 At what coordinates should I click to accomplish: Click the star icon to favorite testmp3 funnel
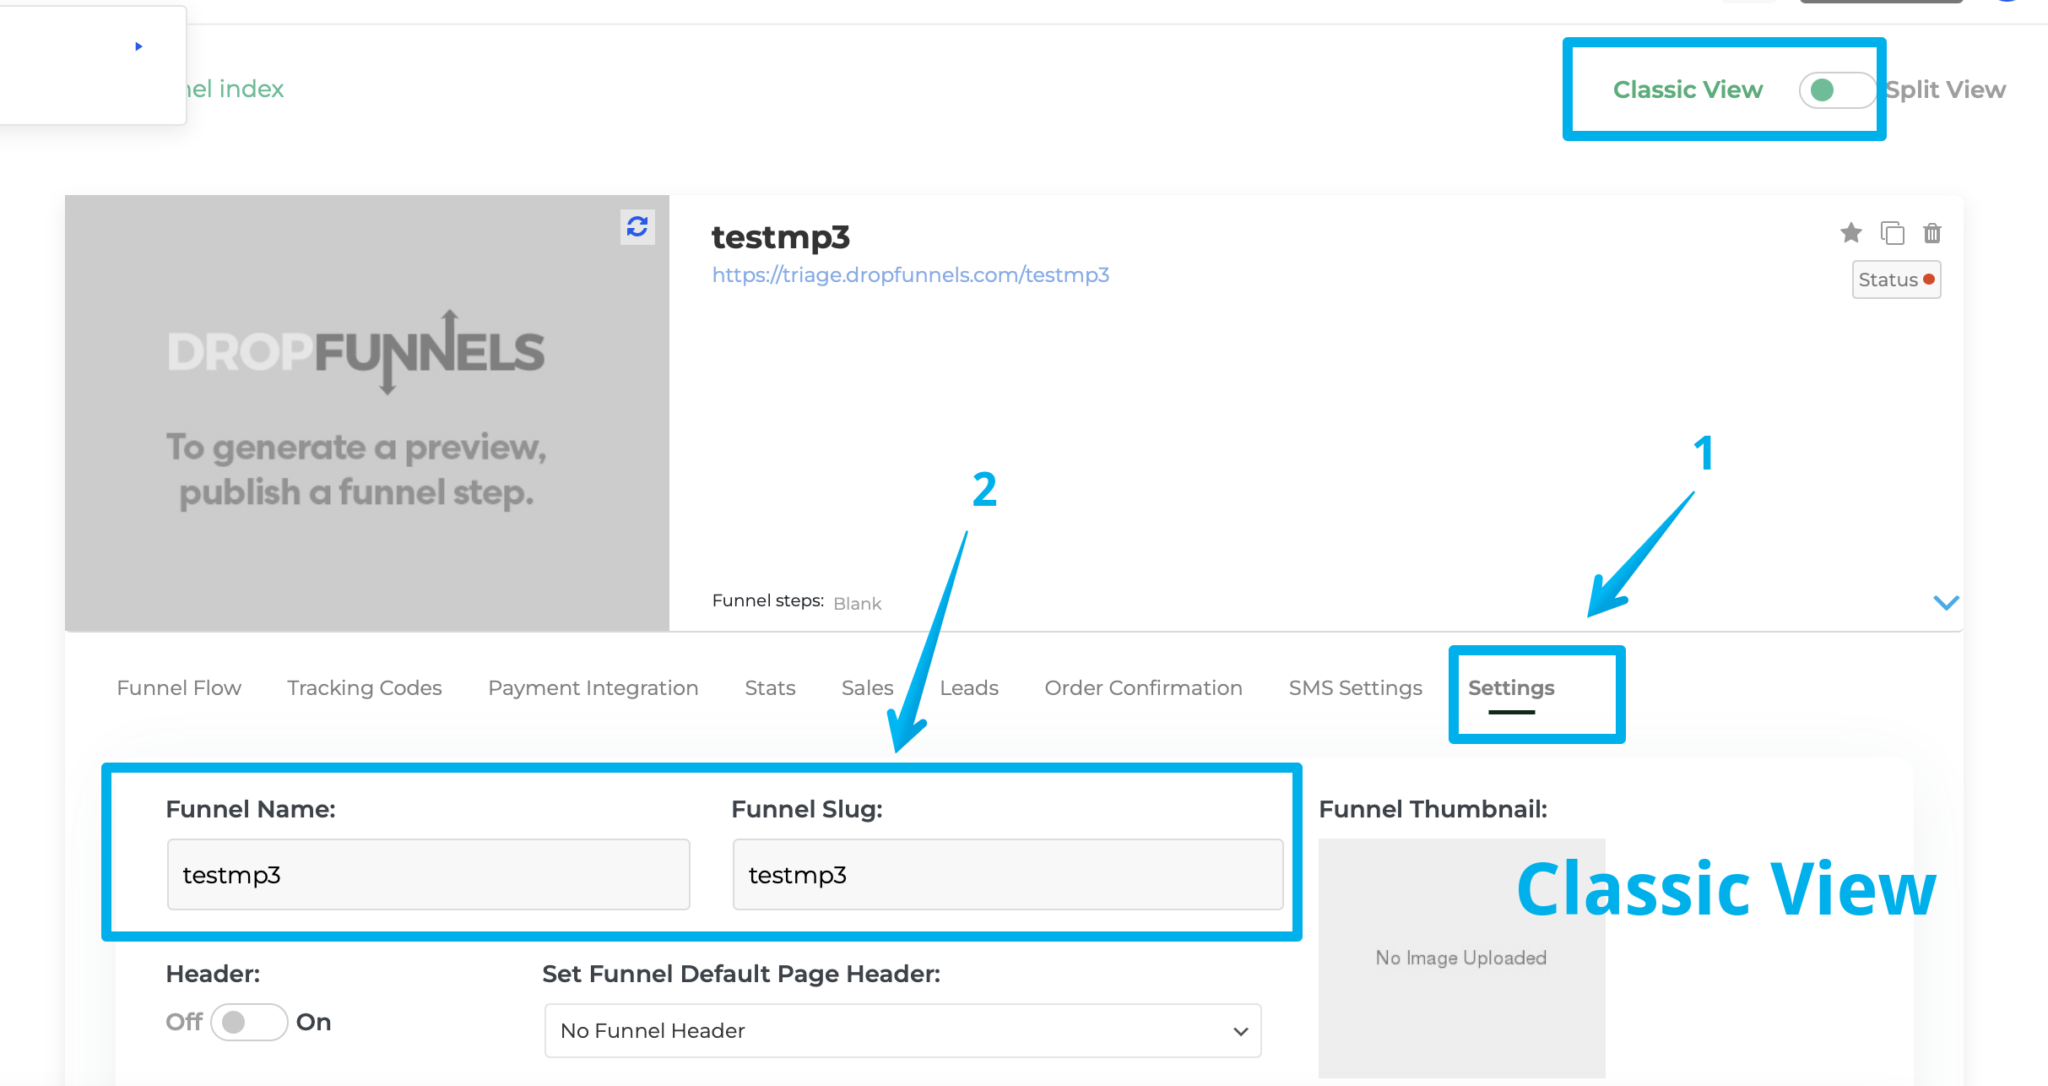coord(1851,232)
